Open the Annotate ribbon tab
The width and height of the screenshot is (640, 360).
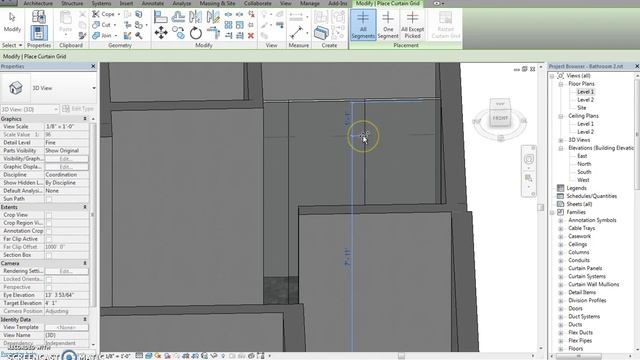coord(153,3)
